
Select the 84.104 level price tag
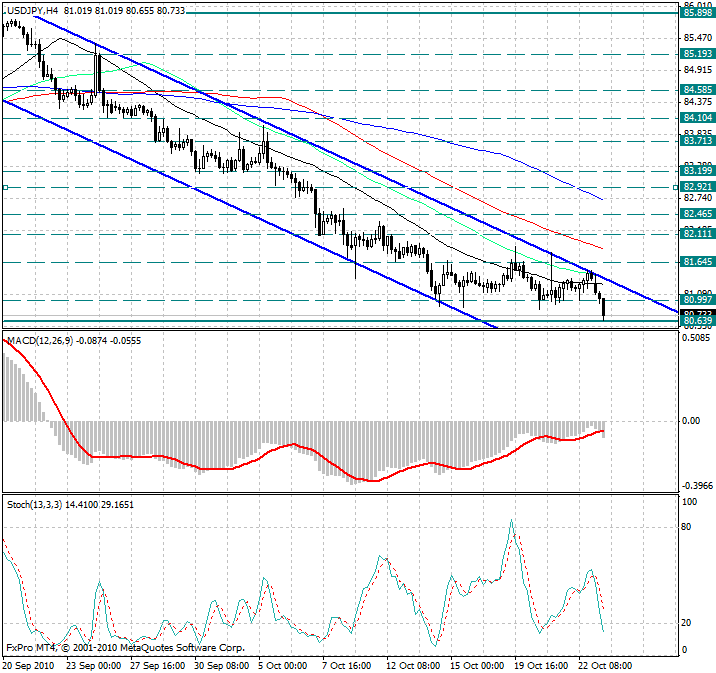698,118
